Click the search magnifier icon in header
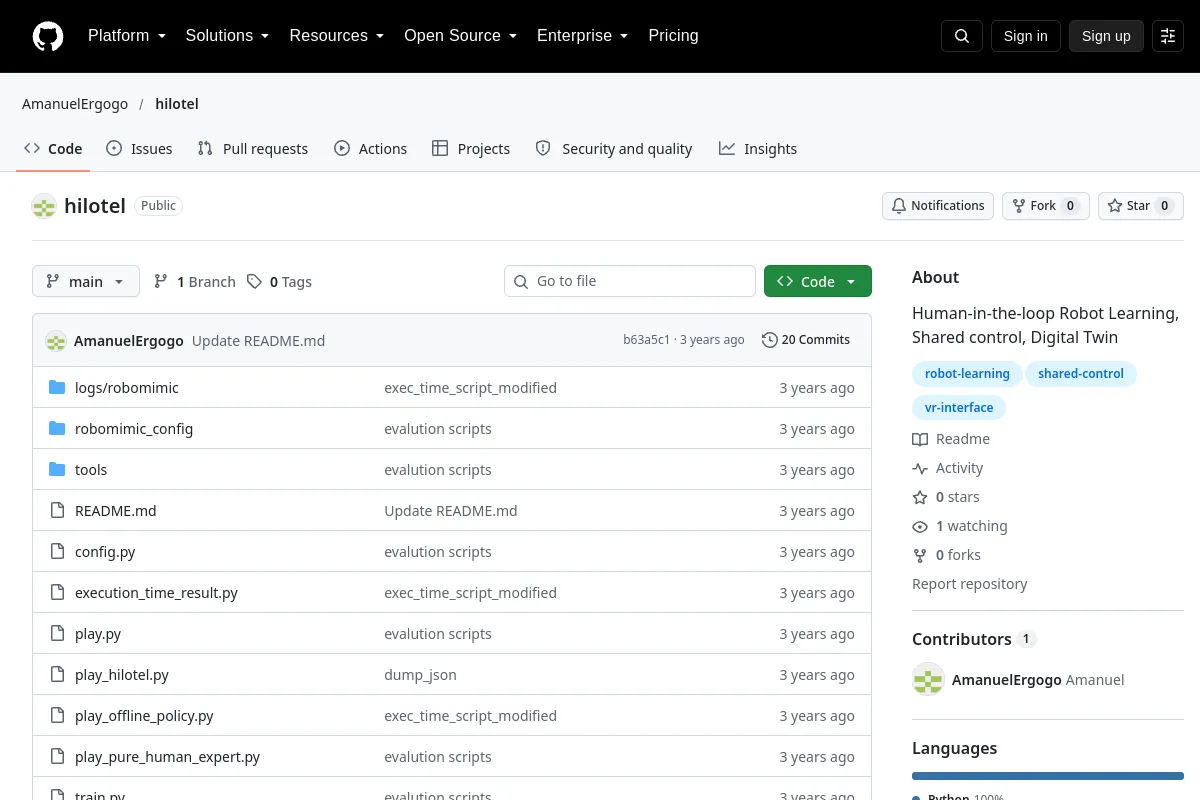Viewport: 1200px width, 800px height. [x=962, y=36]
